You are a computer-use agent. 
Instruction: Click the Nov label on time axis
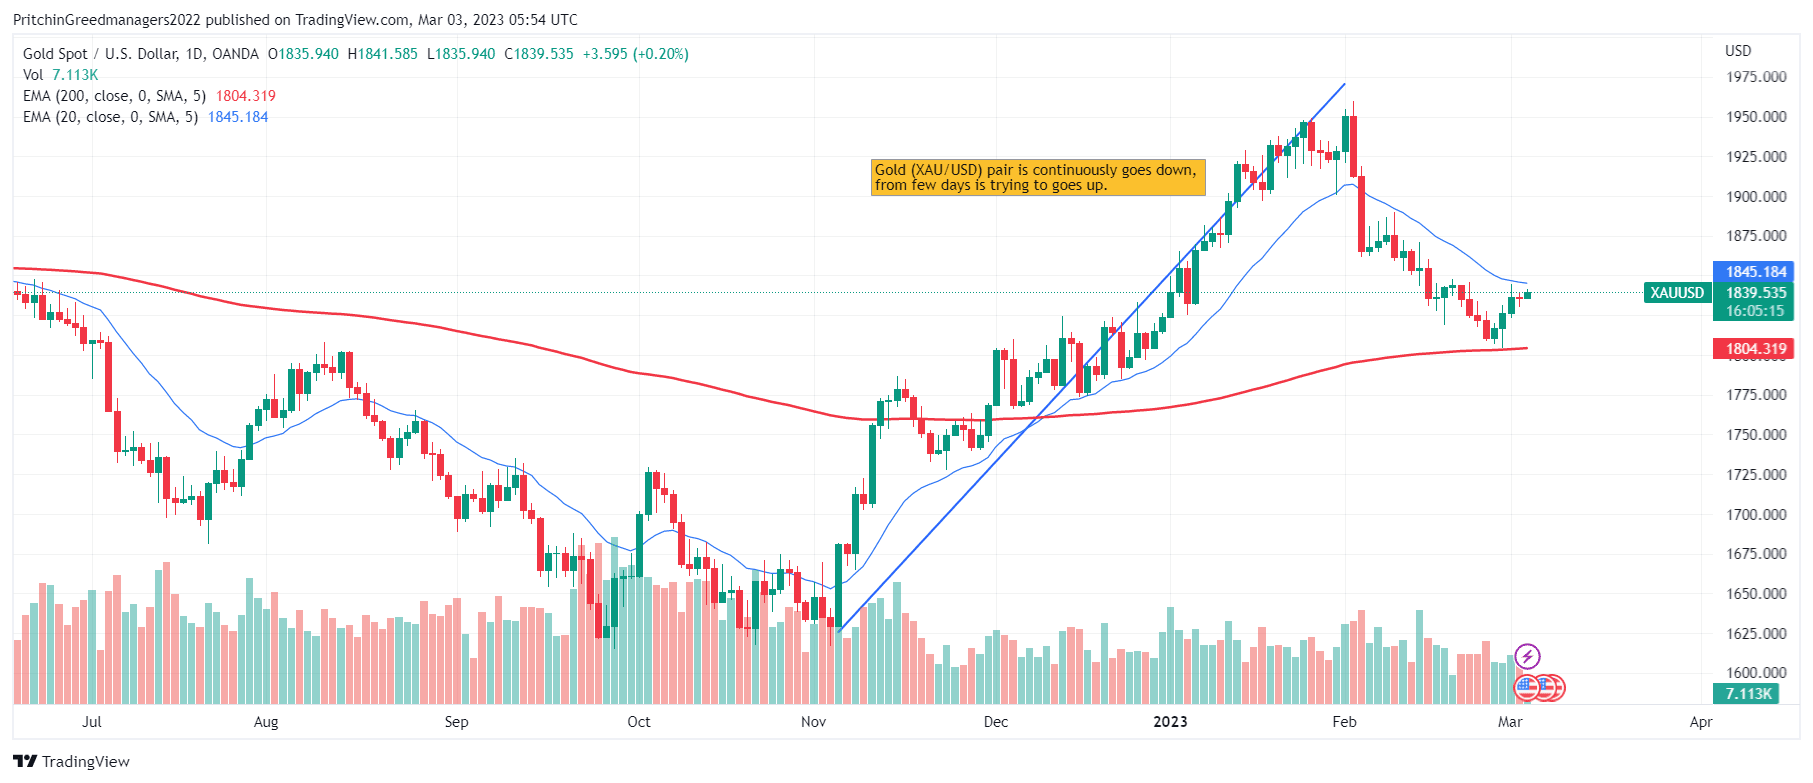pos(814,722)
